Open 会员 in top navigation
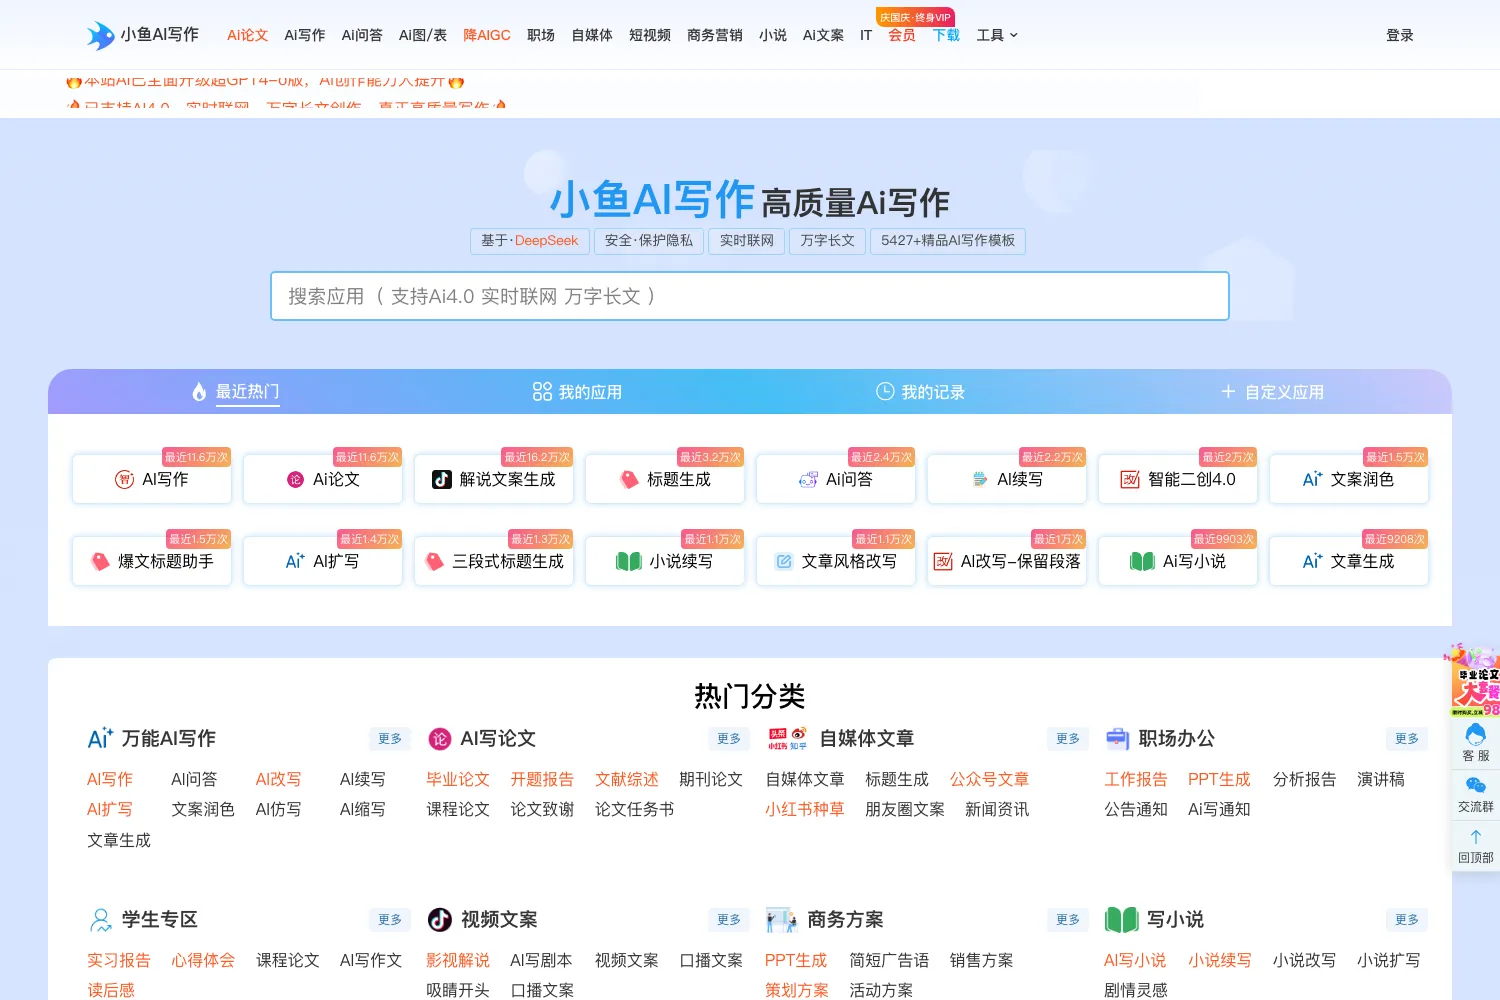This screenshot has width=1500, height=1000. tap(902, 35)
